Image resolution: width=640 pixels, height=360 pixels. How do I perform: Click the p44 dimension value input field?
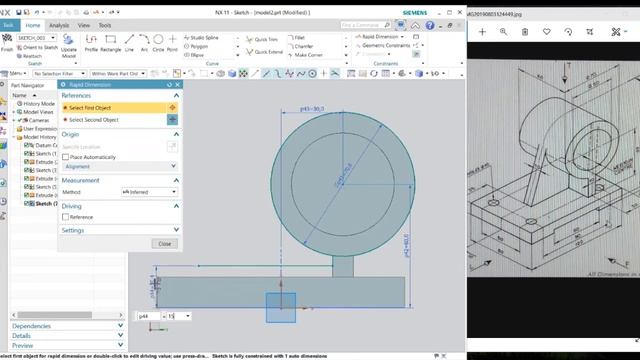(176, 316)
